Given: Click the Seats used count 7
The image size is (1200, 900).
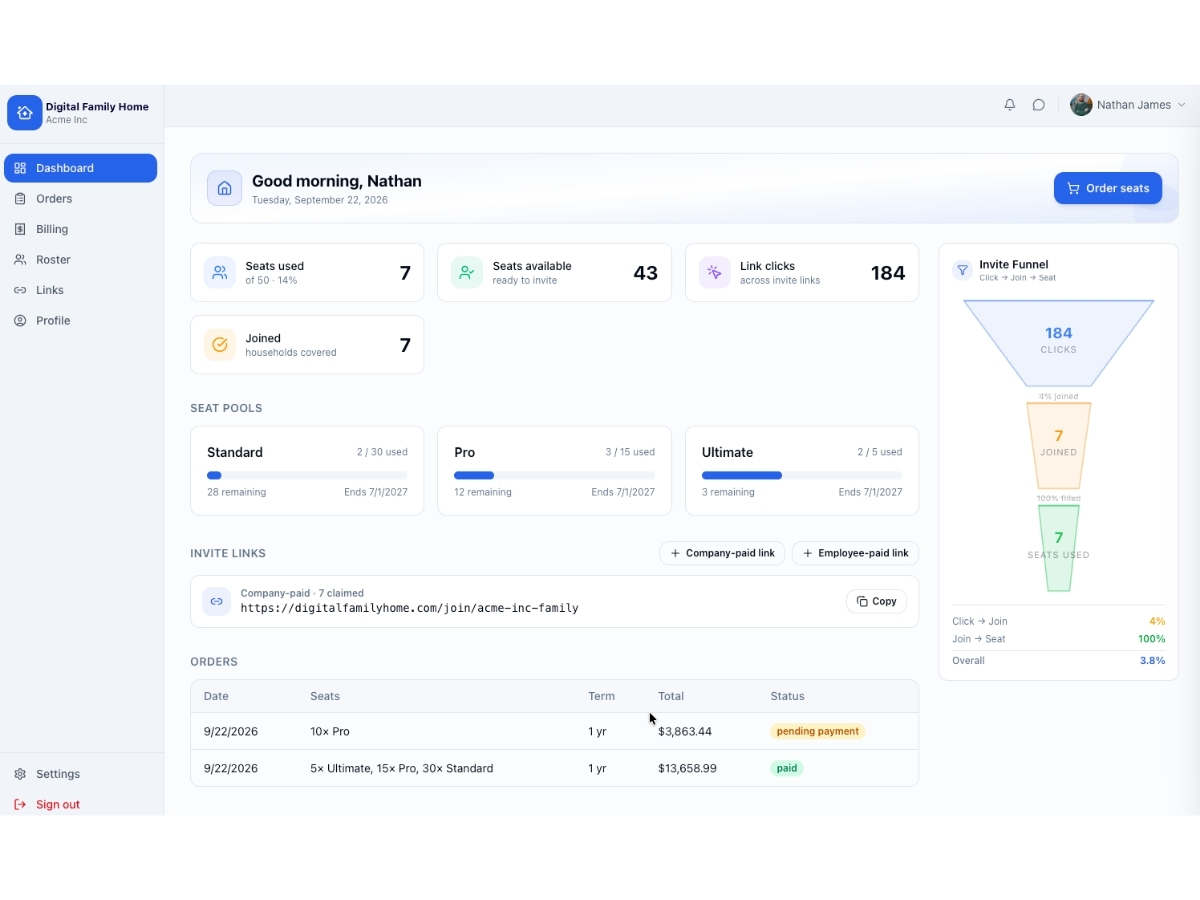Looking at the screenshot, I should coord(405,273).
